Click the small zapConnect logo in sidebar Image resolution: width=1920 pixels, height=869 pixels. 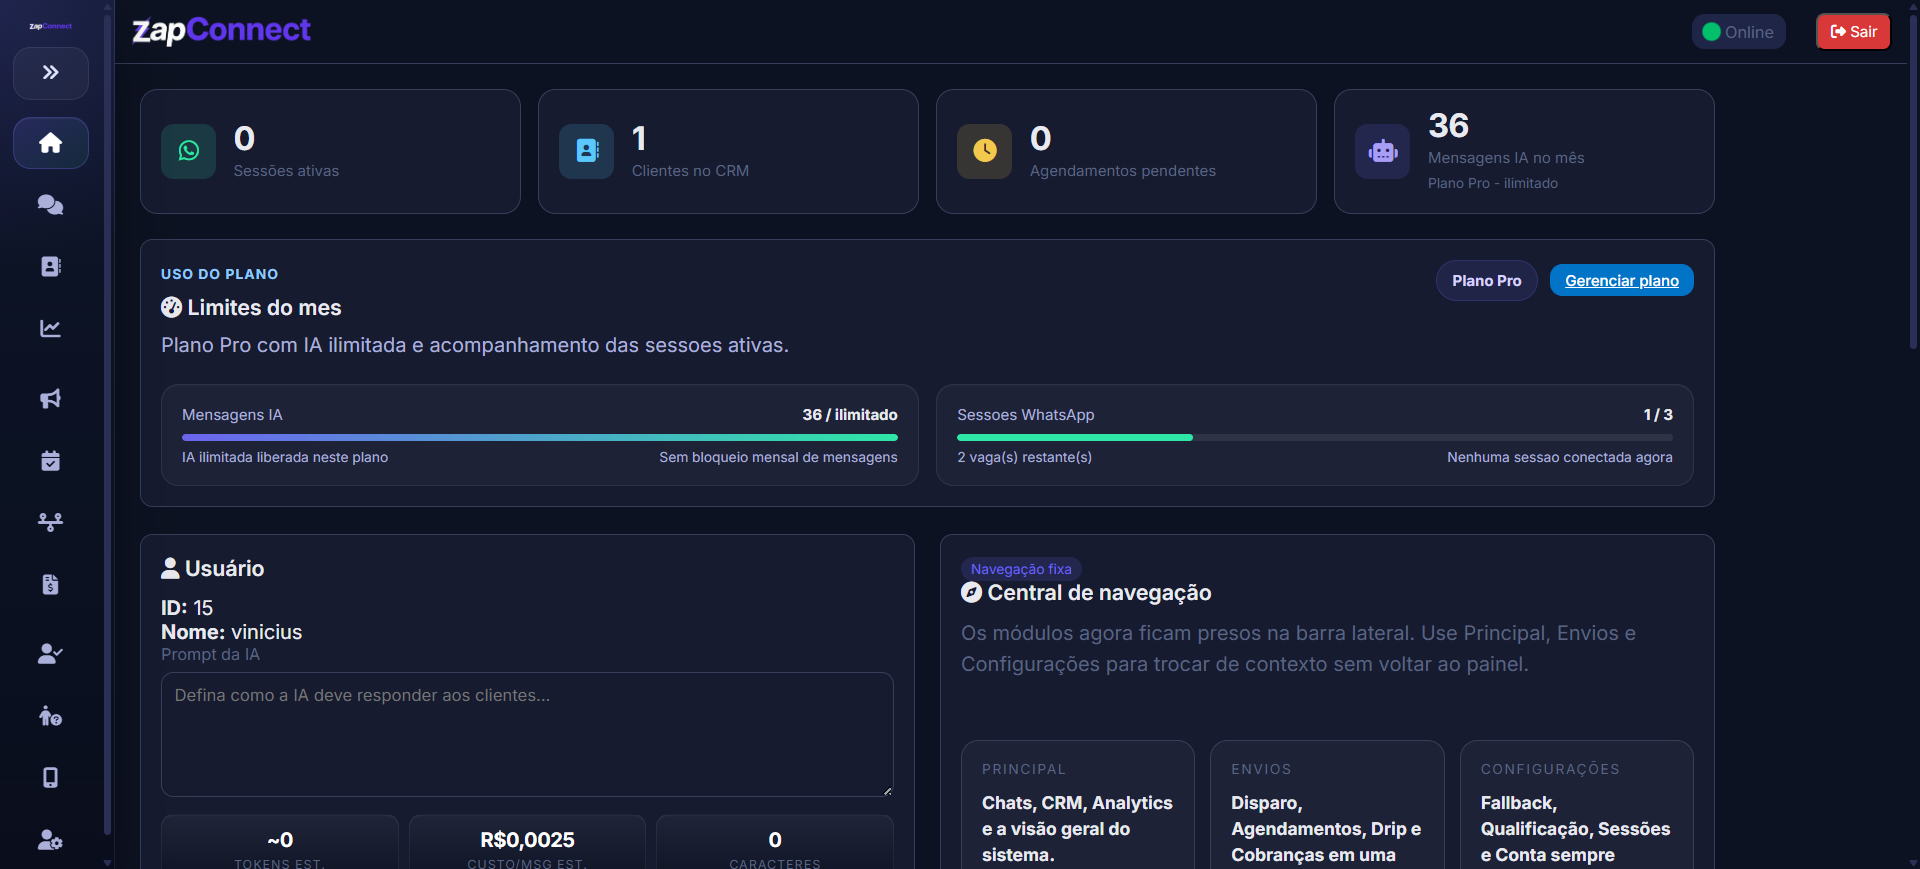51,26
